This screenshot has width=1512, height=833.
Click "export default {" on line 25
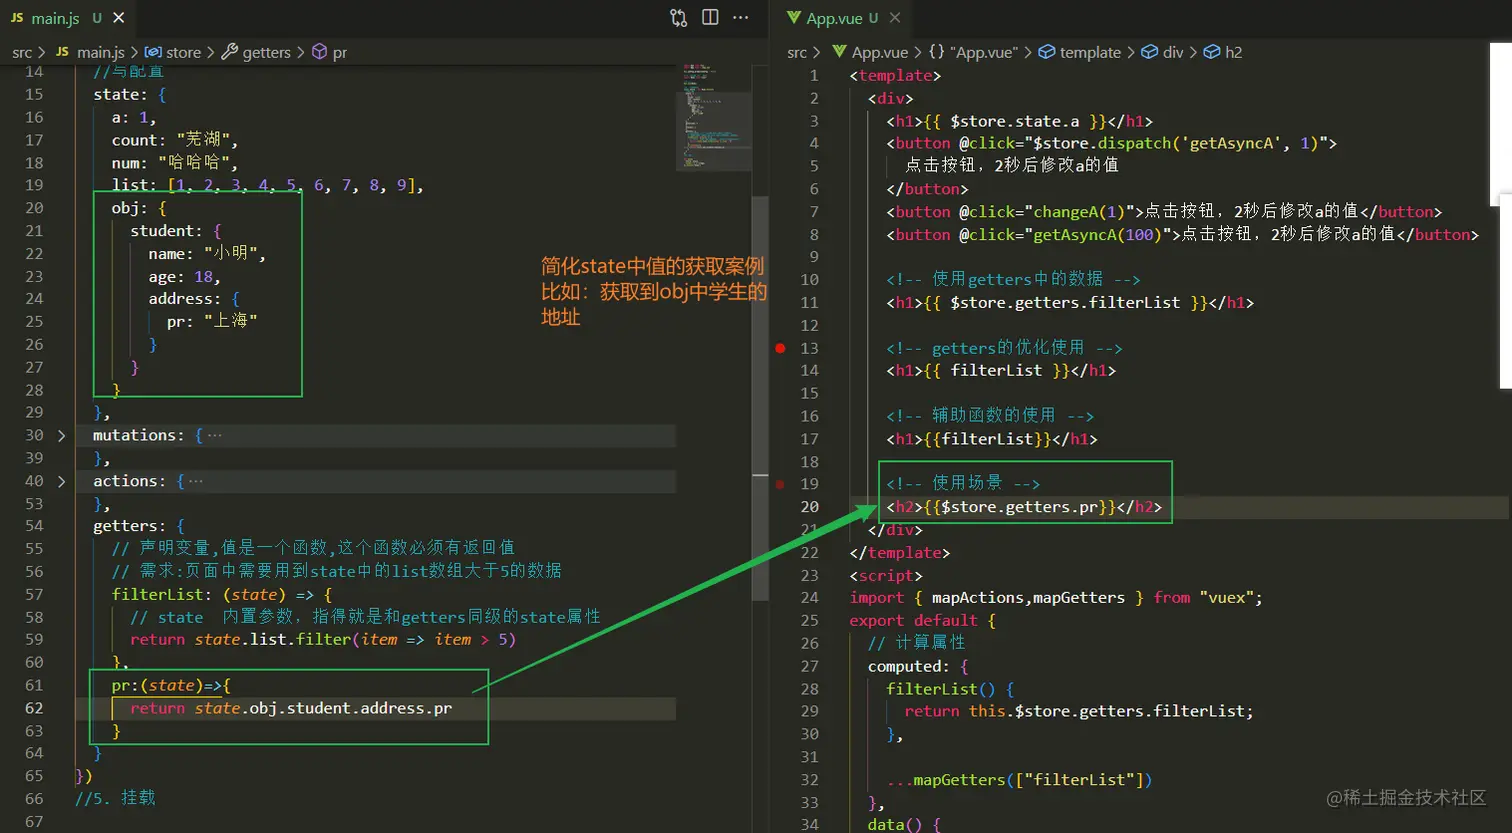922,620
